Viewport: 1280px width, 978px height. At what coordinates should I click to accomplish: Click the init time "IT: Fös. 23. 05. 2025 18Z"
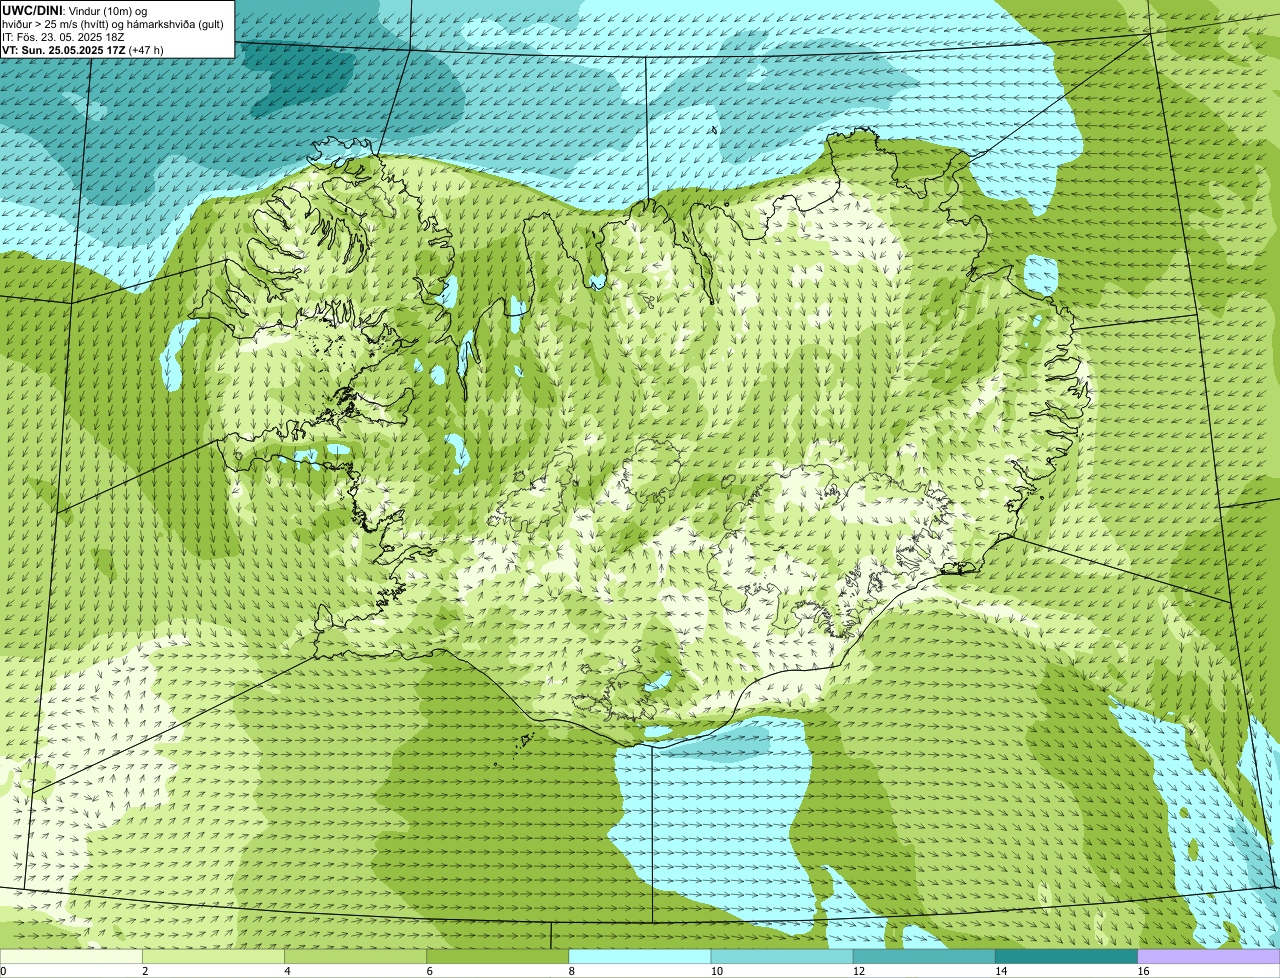point(63,36)
